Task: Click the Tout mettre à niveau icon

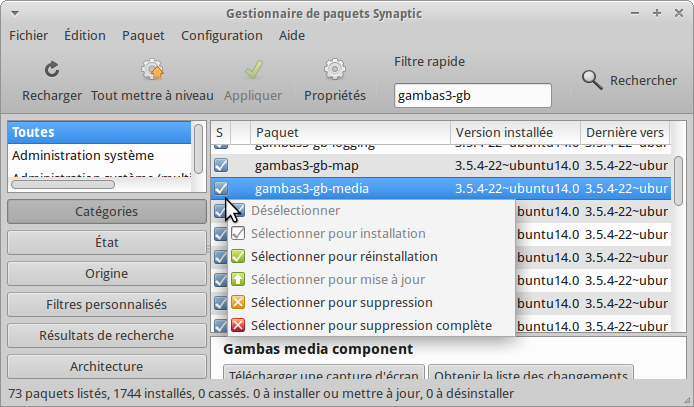Action: (x=152, y=69)
